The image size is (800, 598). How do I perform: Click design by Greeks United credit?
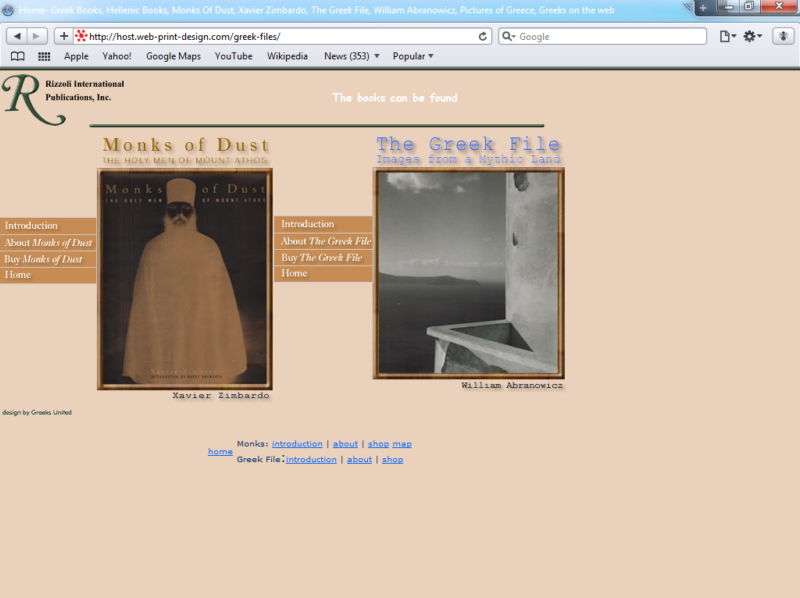coord(37,412)
